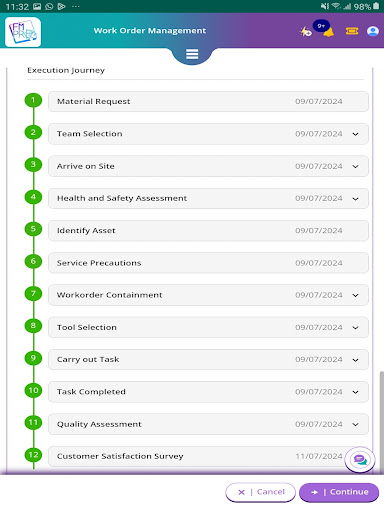This screenshot has height=512, width=384.
Task: Expand the Tool Selection chevron
Action: pyautogui.click(x=356, y=328)
